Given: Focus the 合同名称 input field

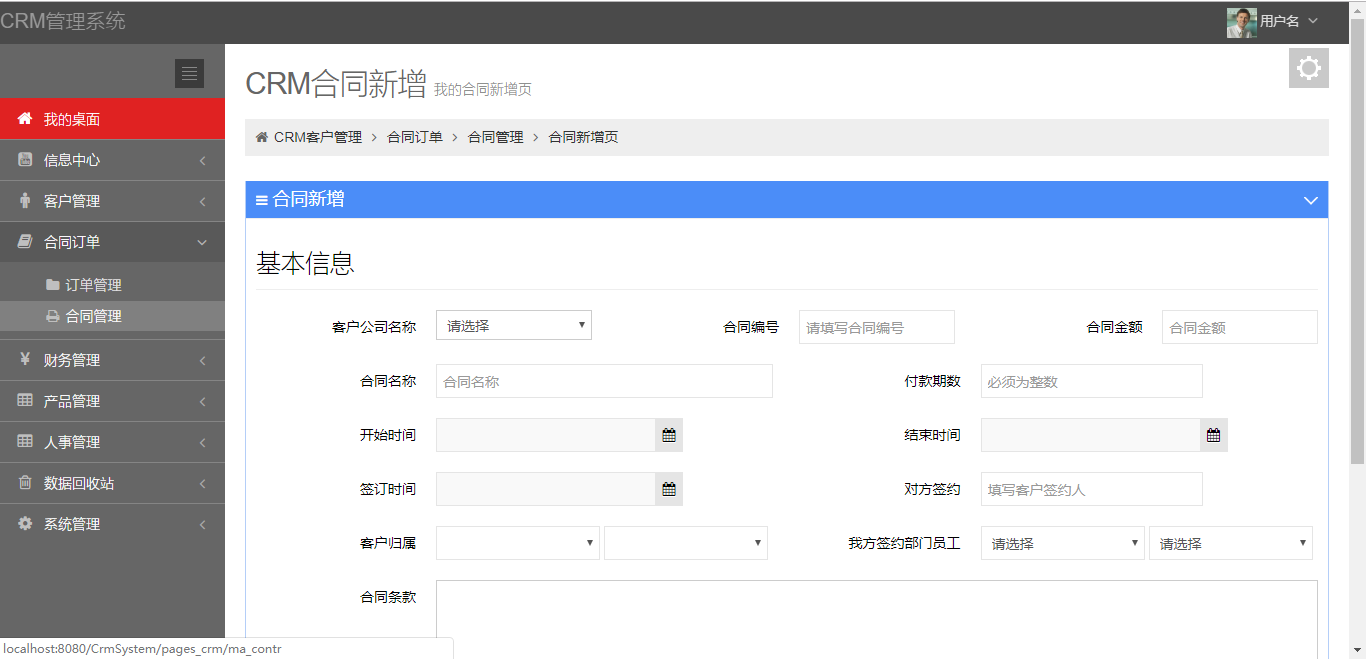Looking at the screenshot, I should coord(604,381).
